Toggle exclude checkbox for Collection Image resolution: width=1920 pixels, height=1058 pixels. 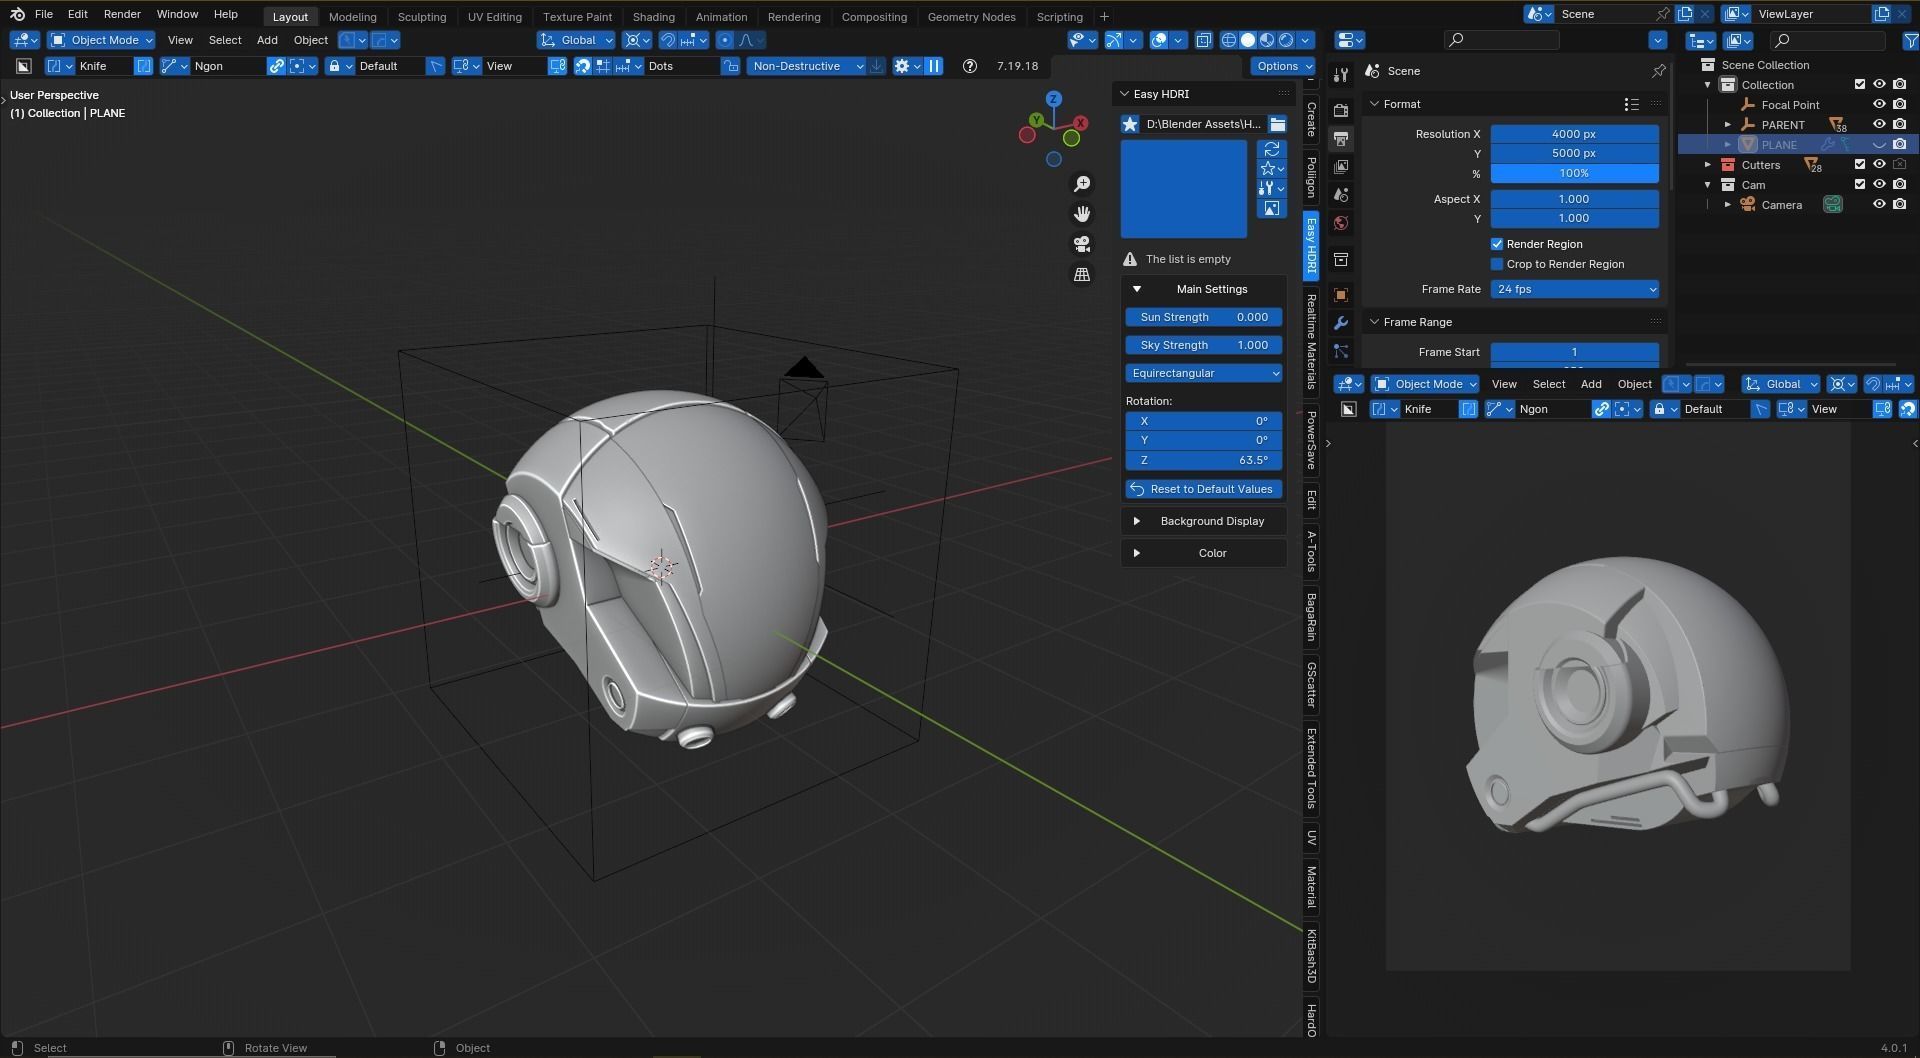[1860, 85]
